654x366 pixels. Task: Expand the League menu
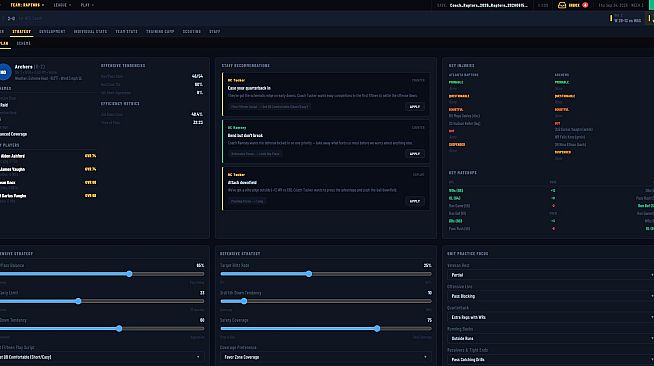coord(62,5)
